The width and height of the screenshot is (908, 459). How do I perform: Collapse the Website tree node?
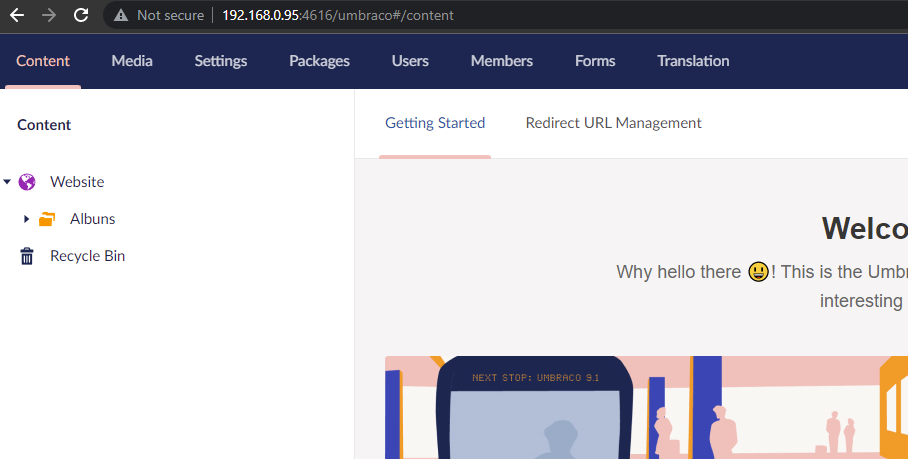tap(7, 182)
